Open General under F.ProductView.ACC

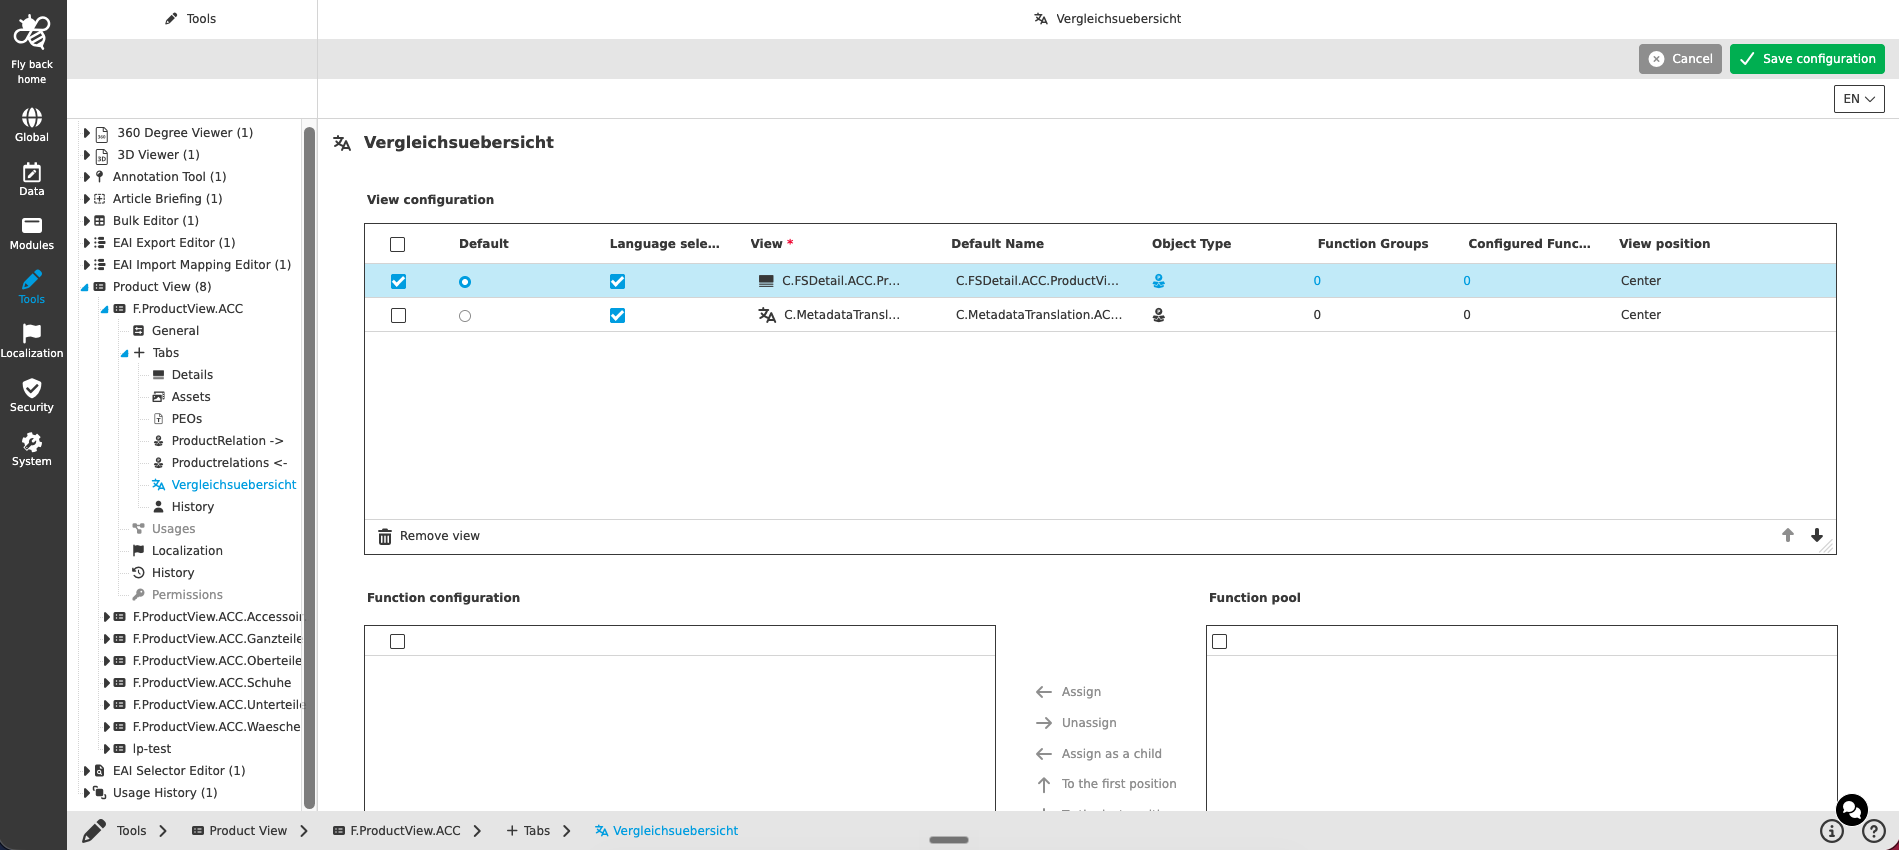click(175, 331)
